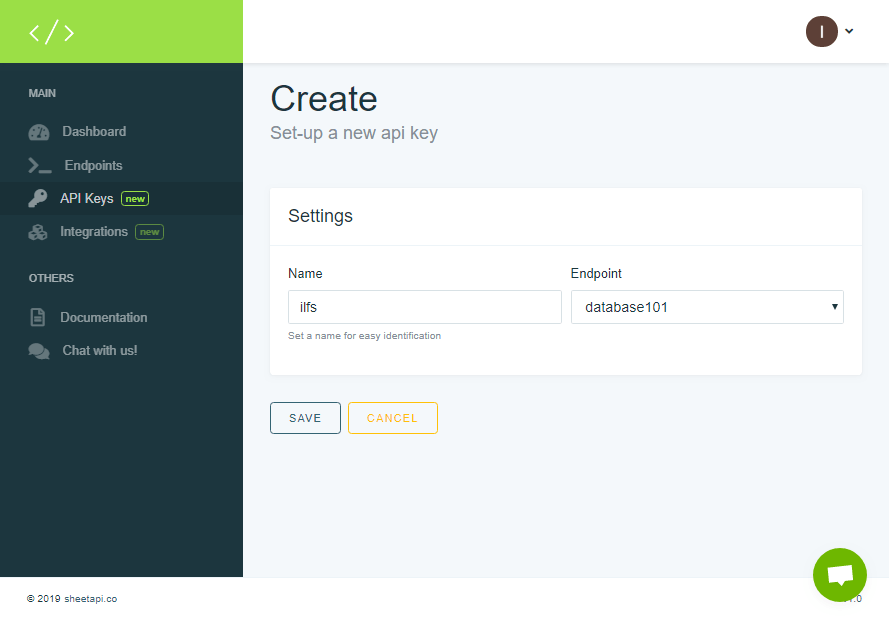The image size is (889, 620).
Task: Click the user avatar with letter I
Action: 822,32
